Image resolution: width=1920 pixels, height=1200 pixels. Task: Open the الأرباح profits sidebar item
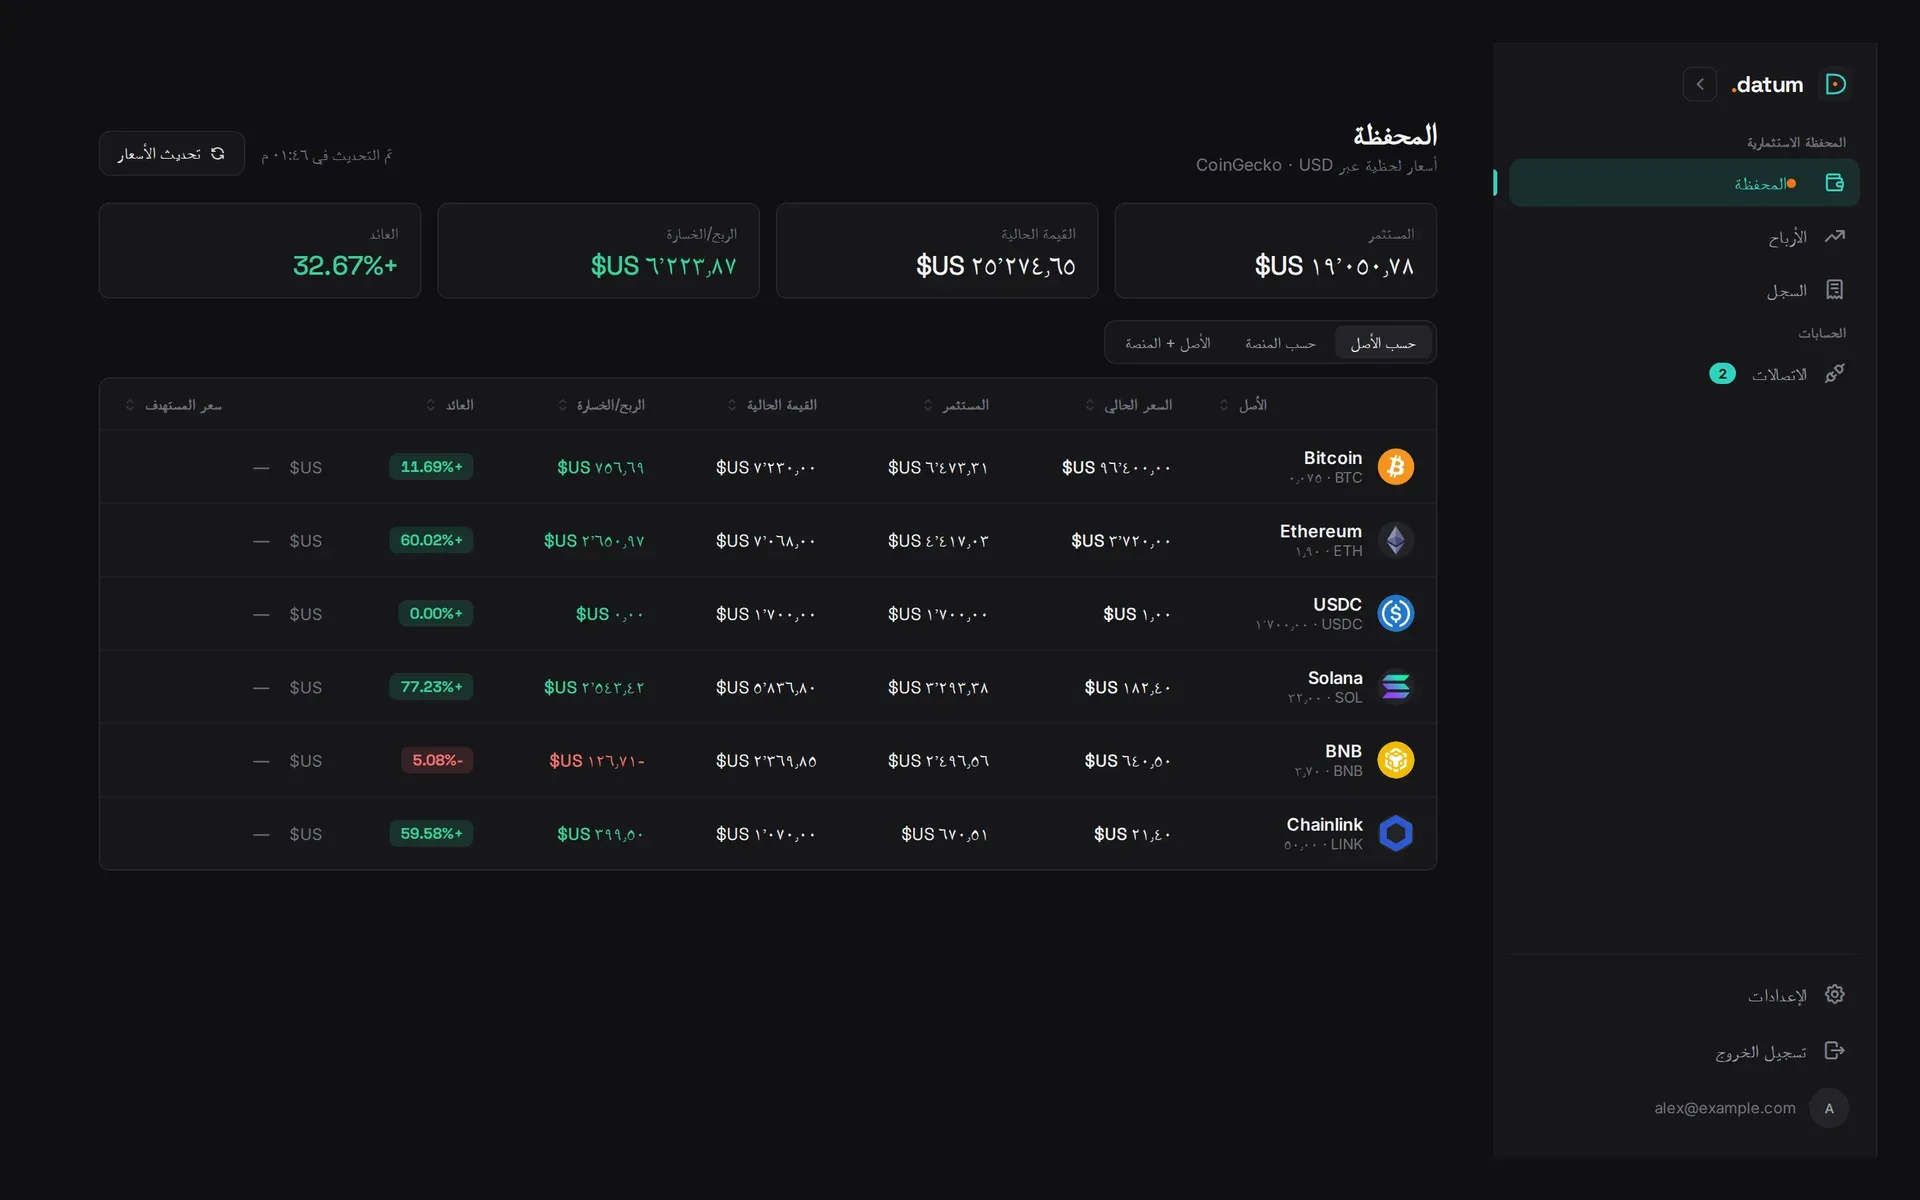click(1684, 237)
